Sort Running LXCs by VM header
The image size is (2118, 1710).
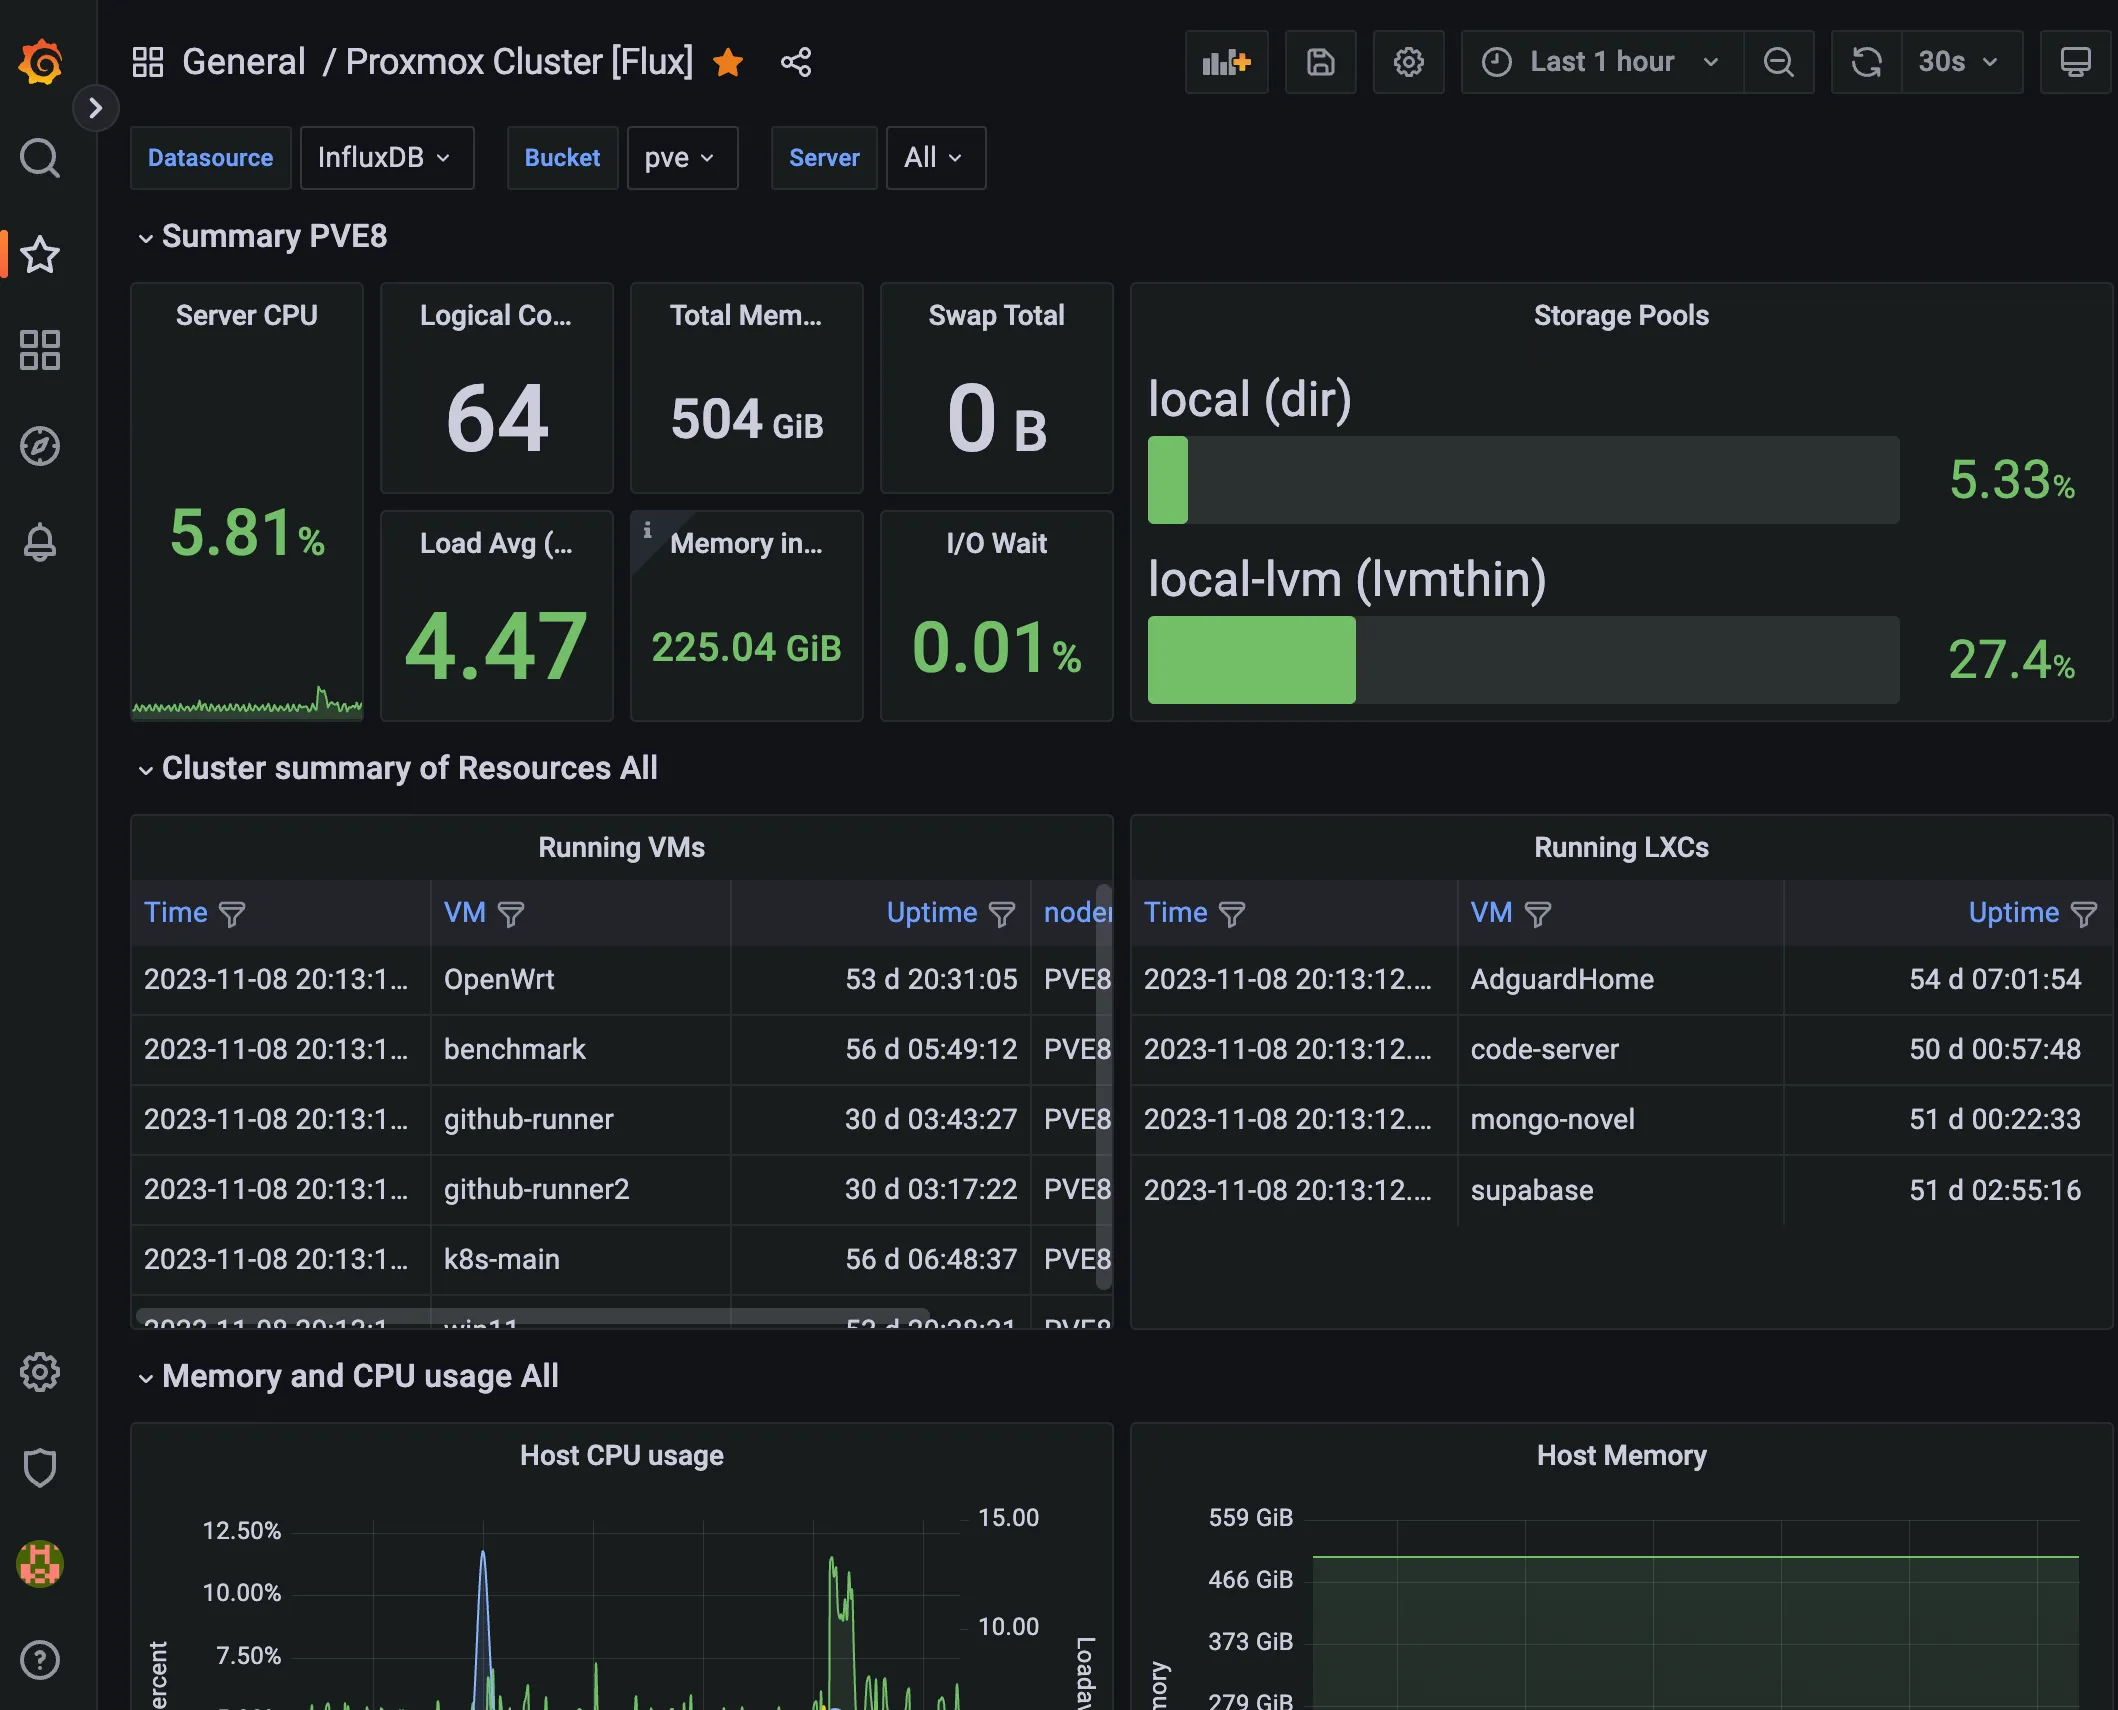click(x=1491, y=913)
